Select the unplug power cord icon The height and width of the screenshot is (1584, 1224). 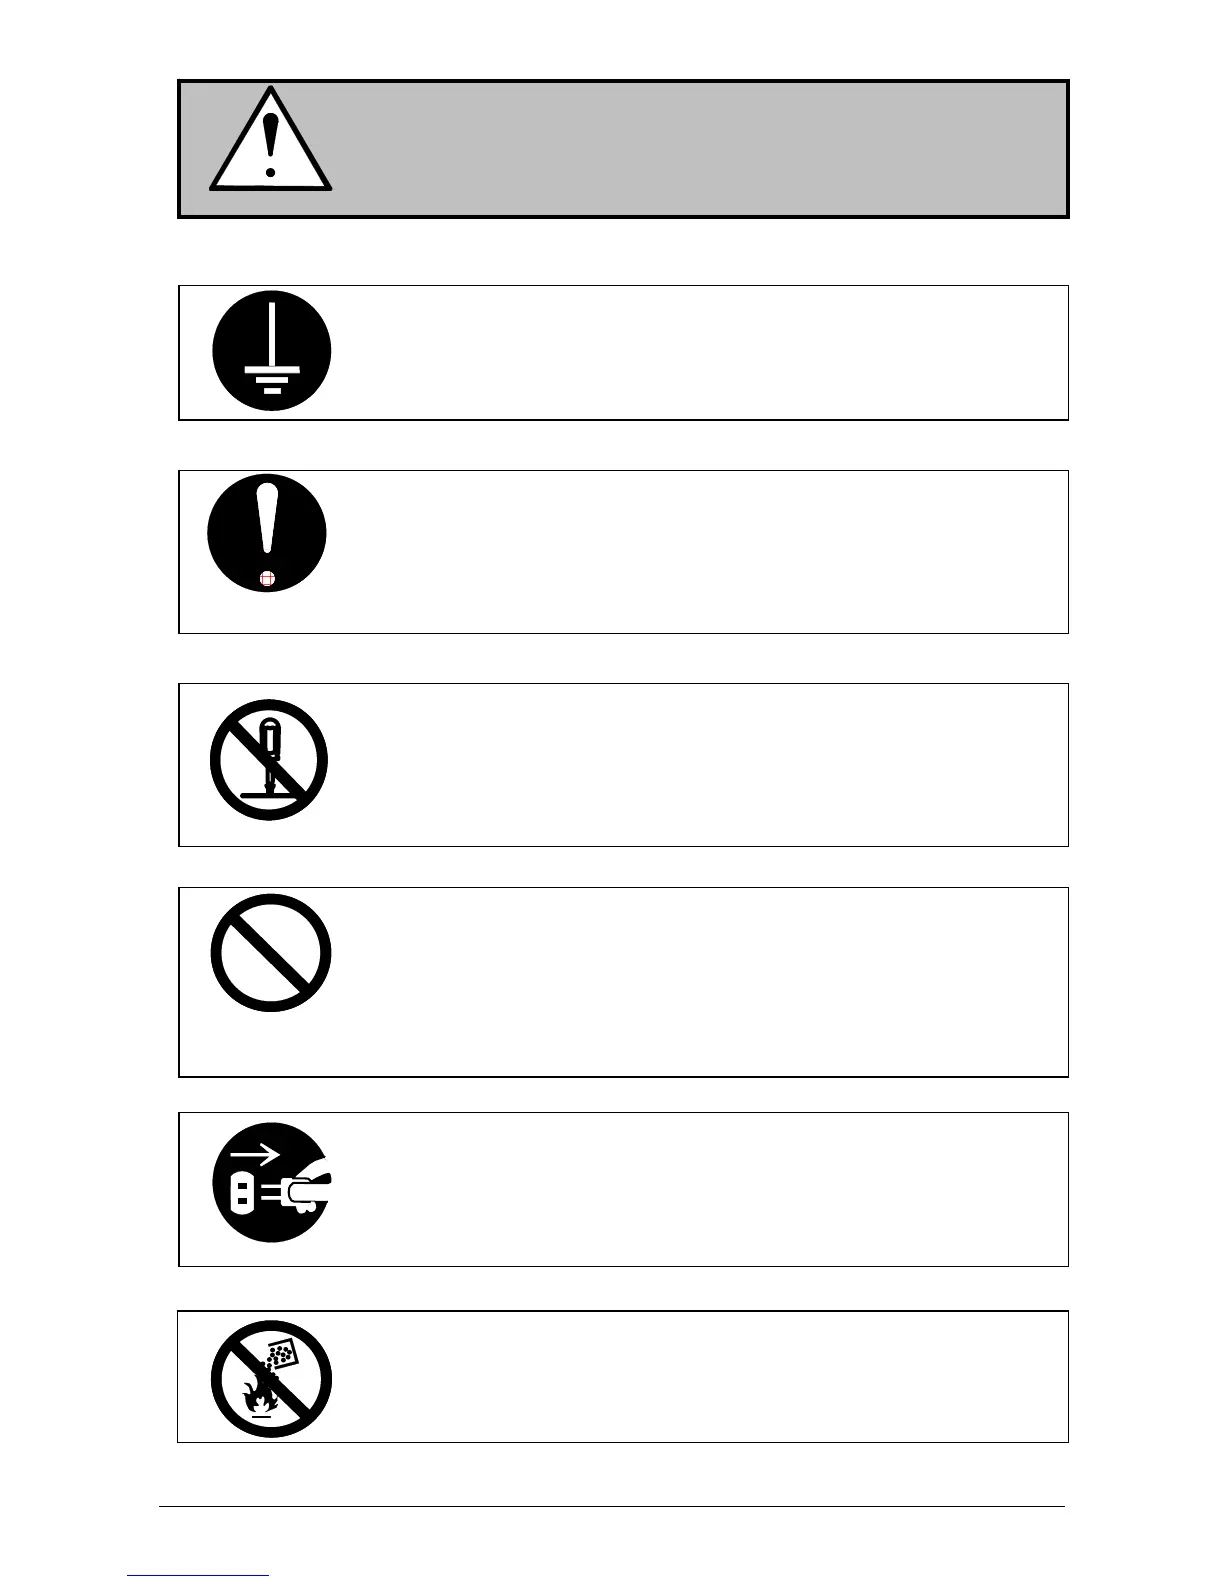[x=271, y=1182]
